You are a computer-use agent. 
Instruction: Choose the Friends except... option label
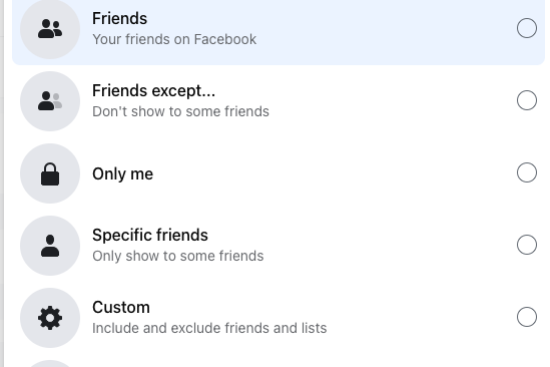coord(154,91)
